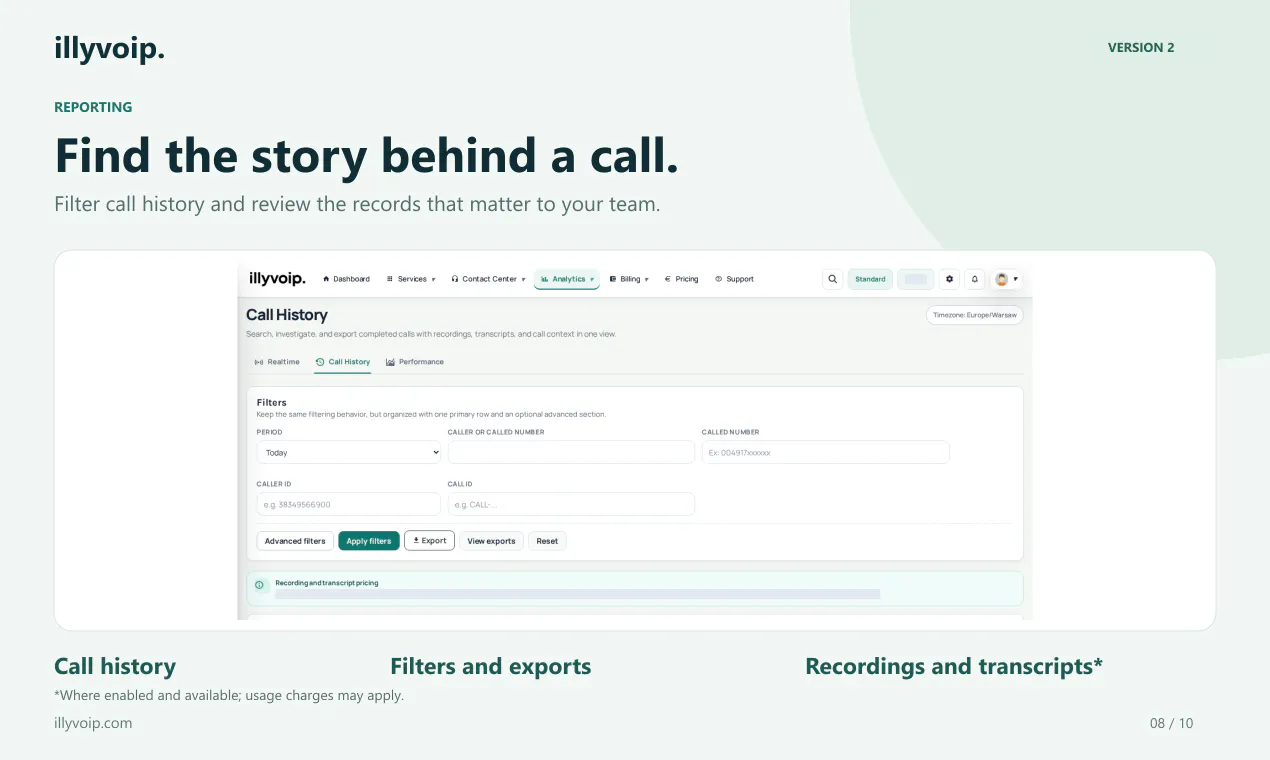Viewport: 1270px width, 760px height.
Task: Go to the Pricing page
Action: coord(681,279)
